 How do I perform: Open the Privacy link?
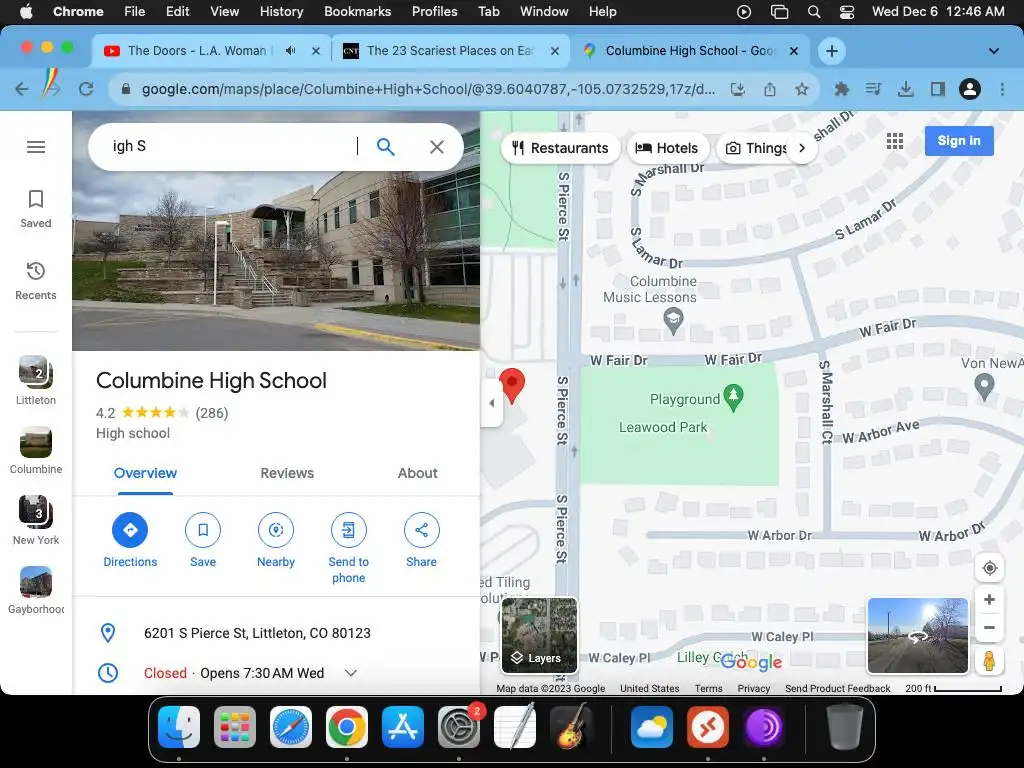[x=754, y=688]
